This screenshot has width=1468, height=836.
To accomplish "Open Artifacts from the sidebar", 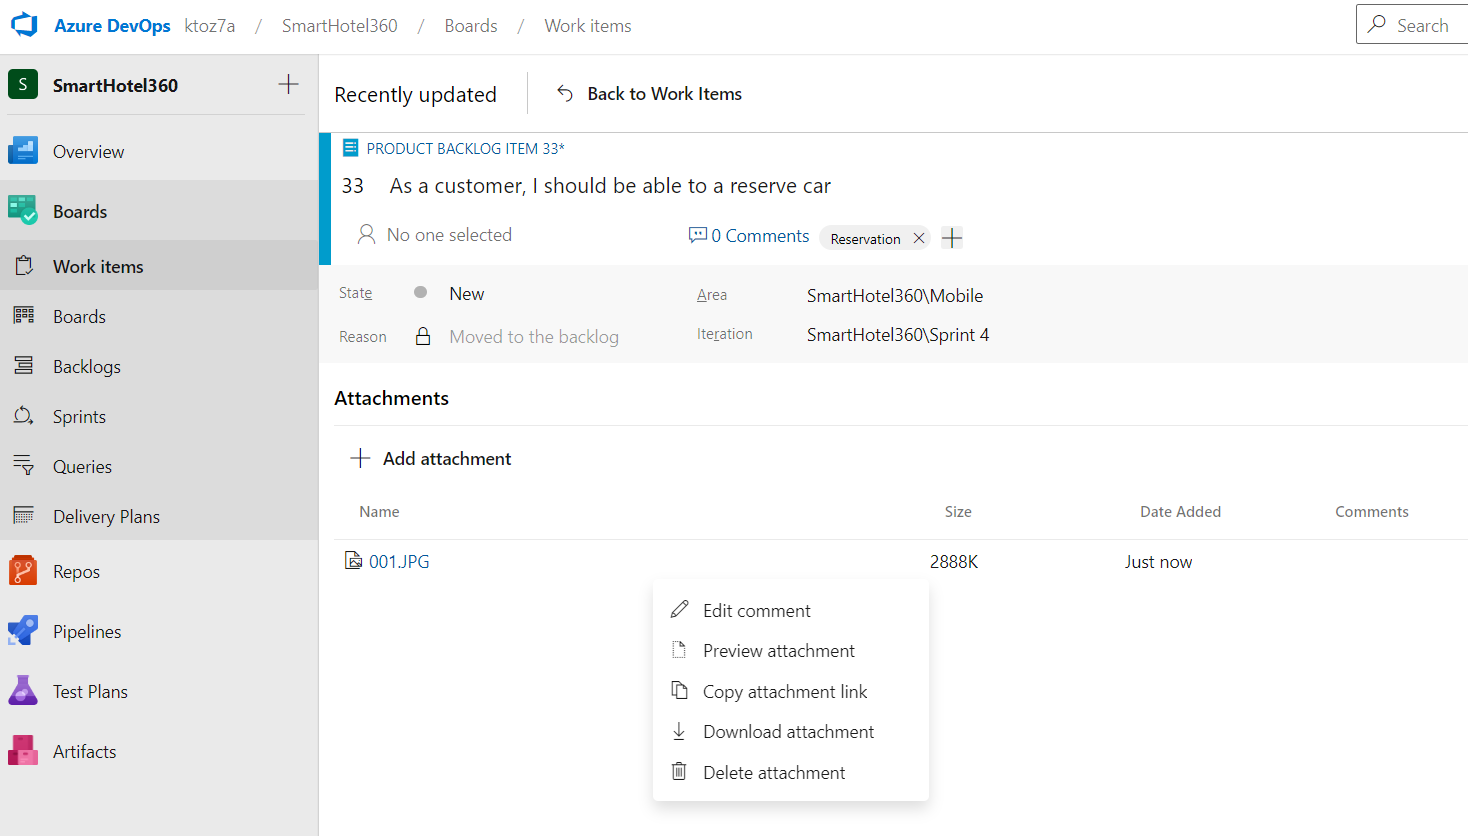I will coord(84,751).
